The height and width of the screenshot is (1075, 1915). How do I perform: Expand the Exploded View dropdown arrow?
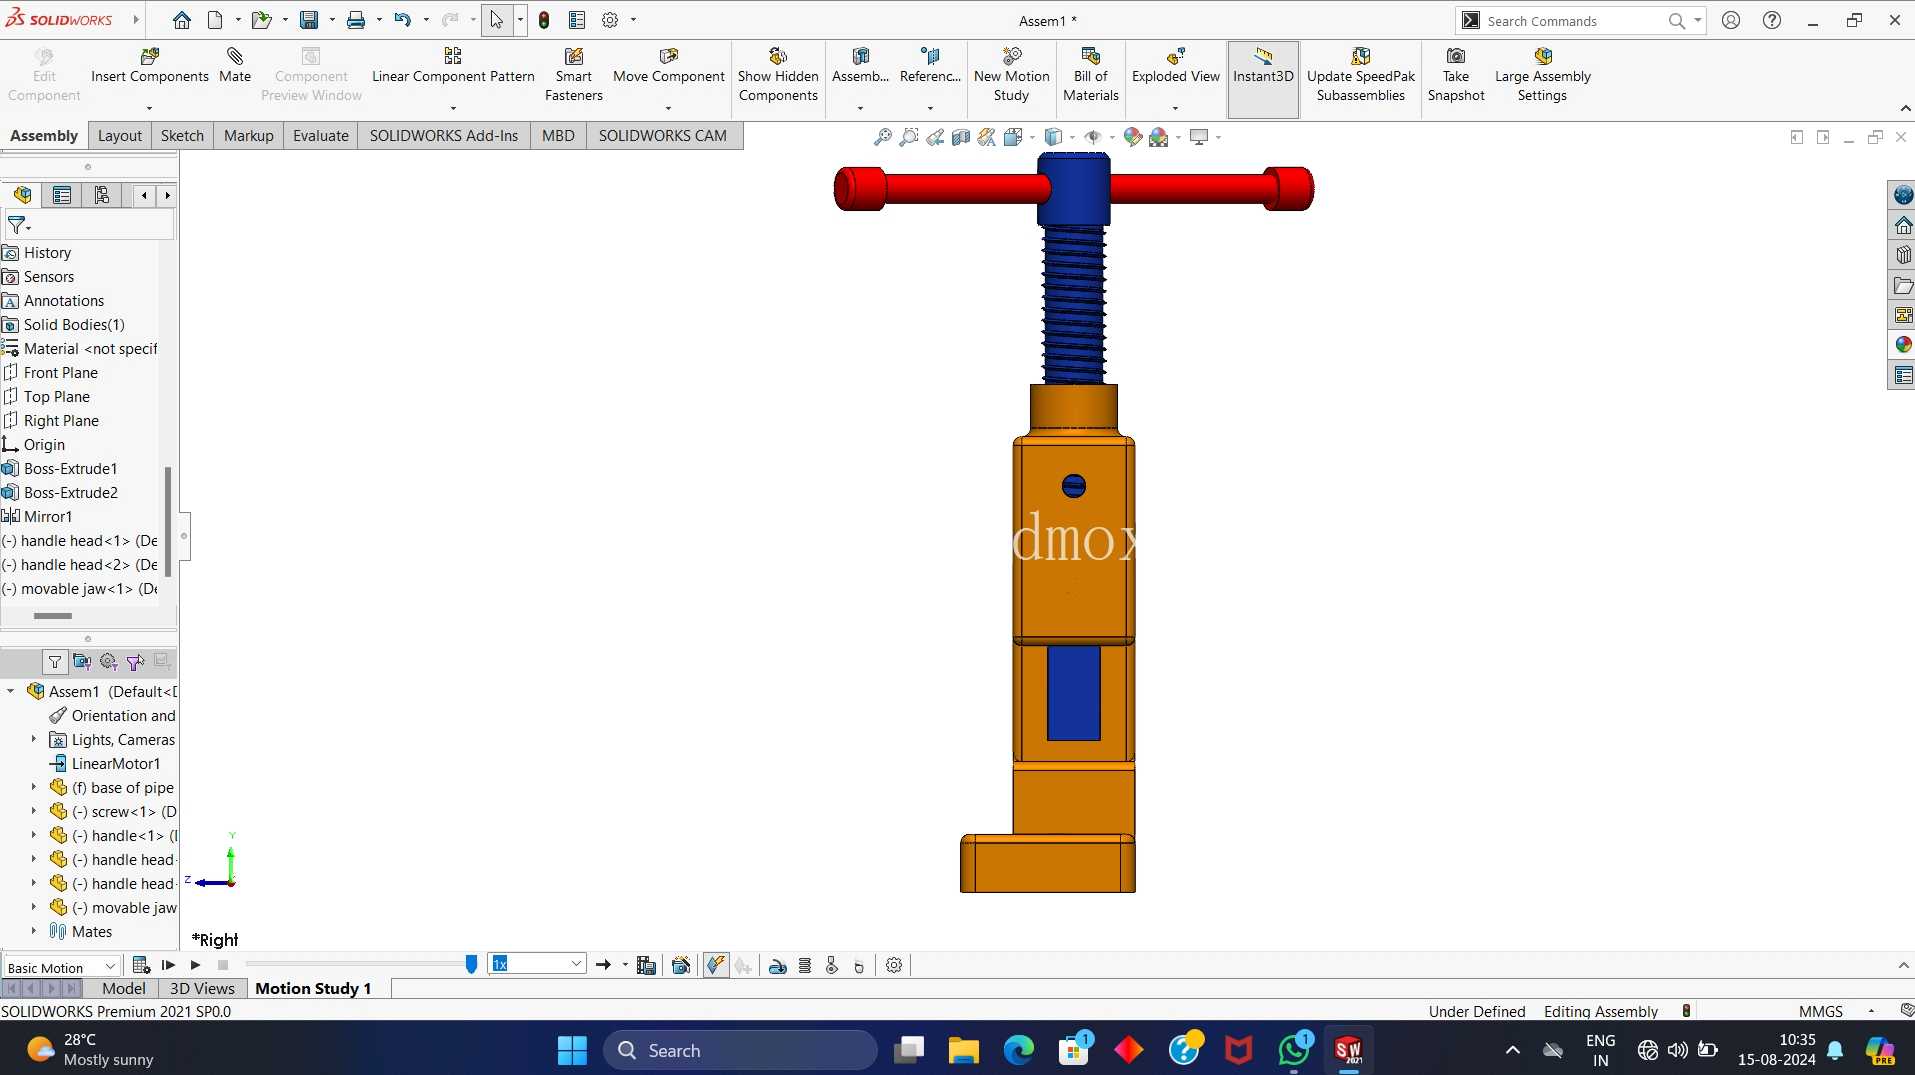(x=1175, y=108)
